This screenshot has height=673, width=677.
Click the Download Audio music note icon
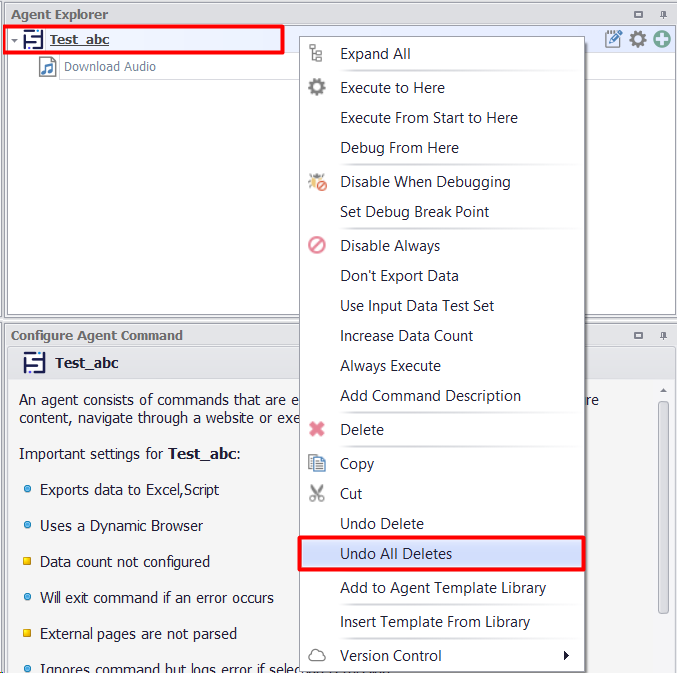pos(48,67)
